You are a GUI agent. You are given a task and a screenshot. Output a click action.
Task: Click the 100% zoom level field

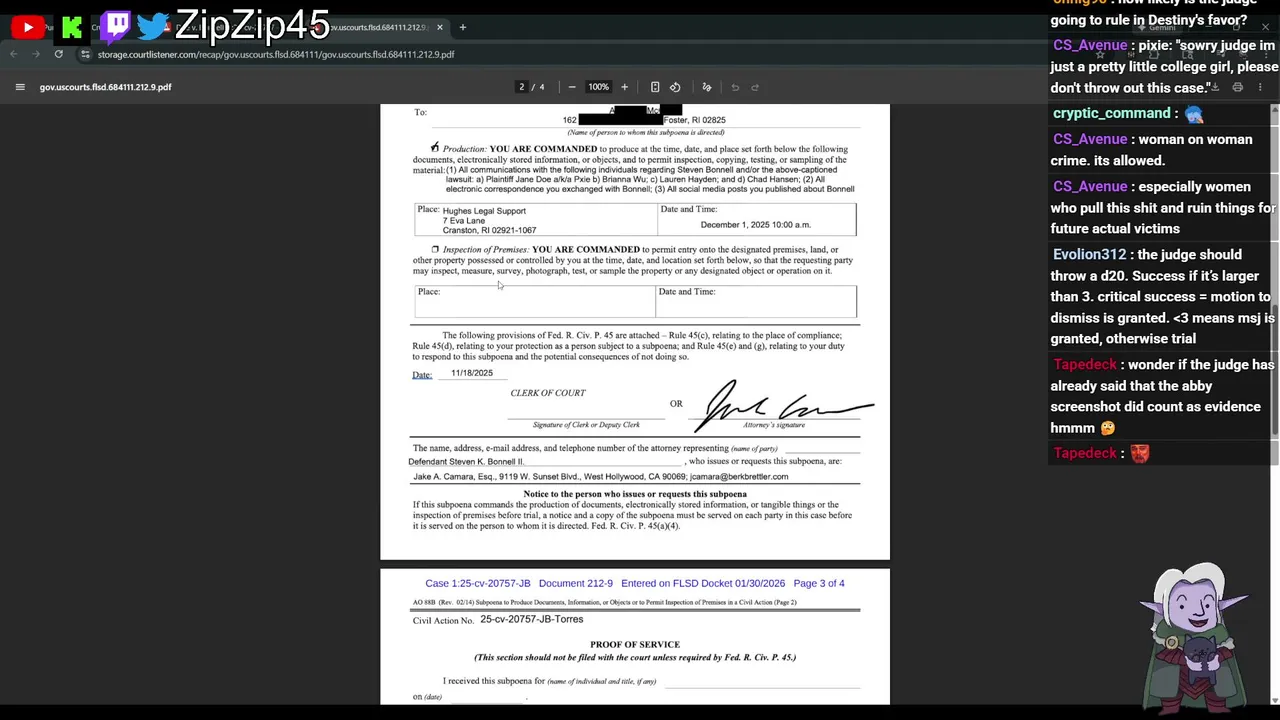[598, 87]
